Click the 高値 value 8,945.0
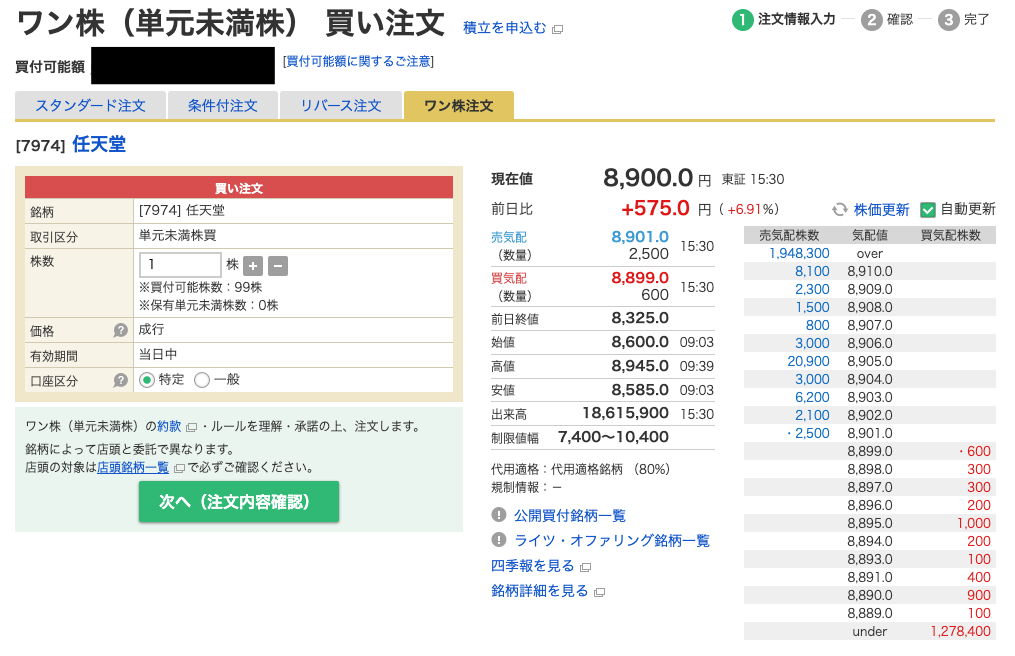1015x656 pixels. click(640, 366)
